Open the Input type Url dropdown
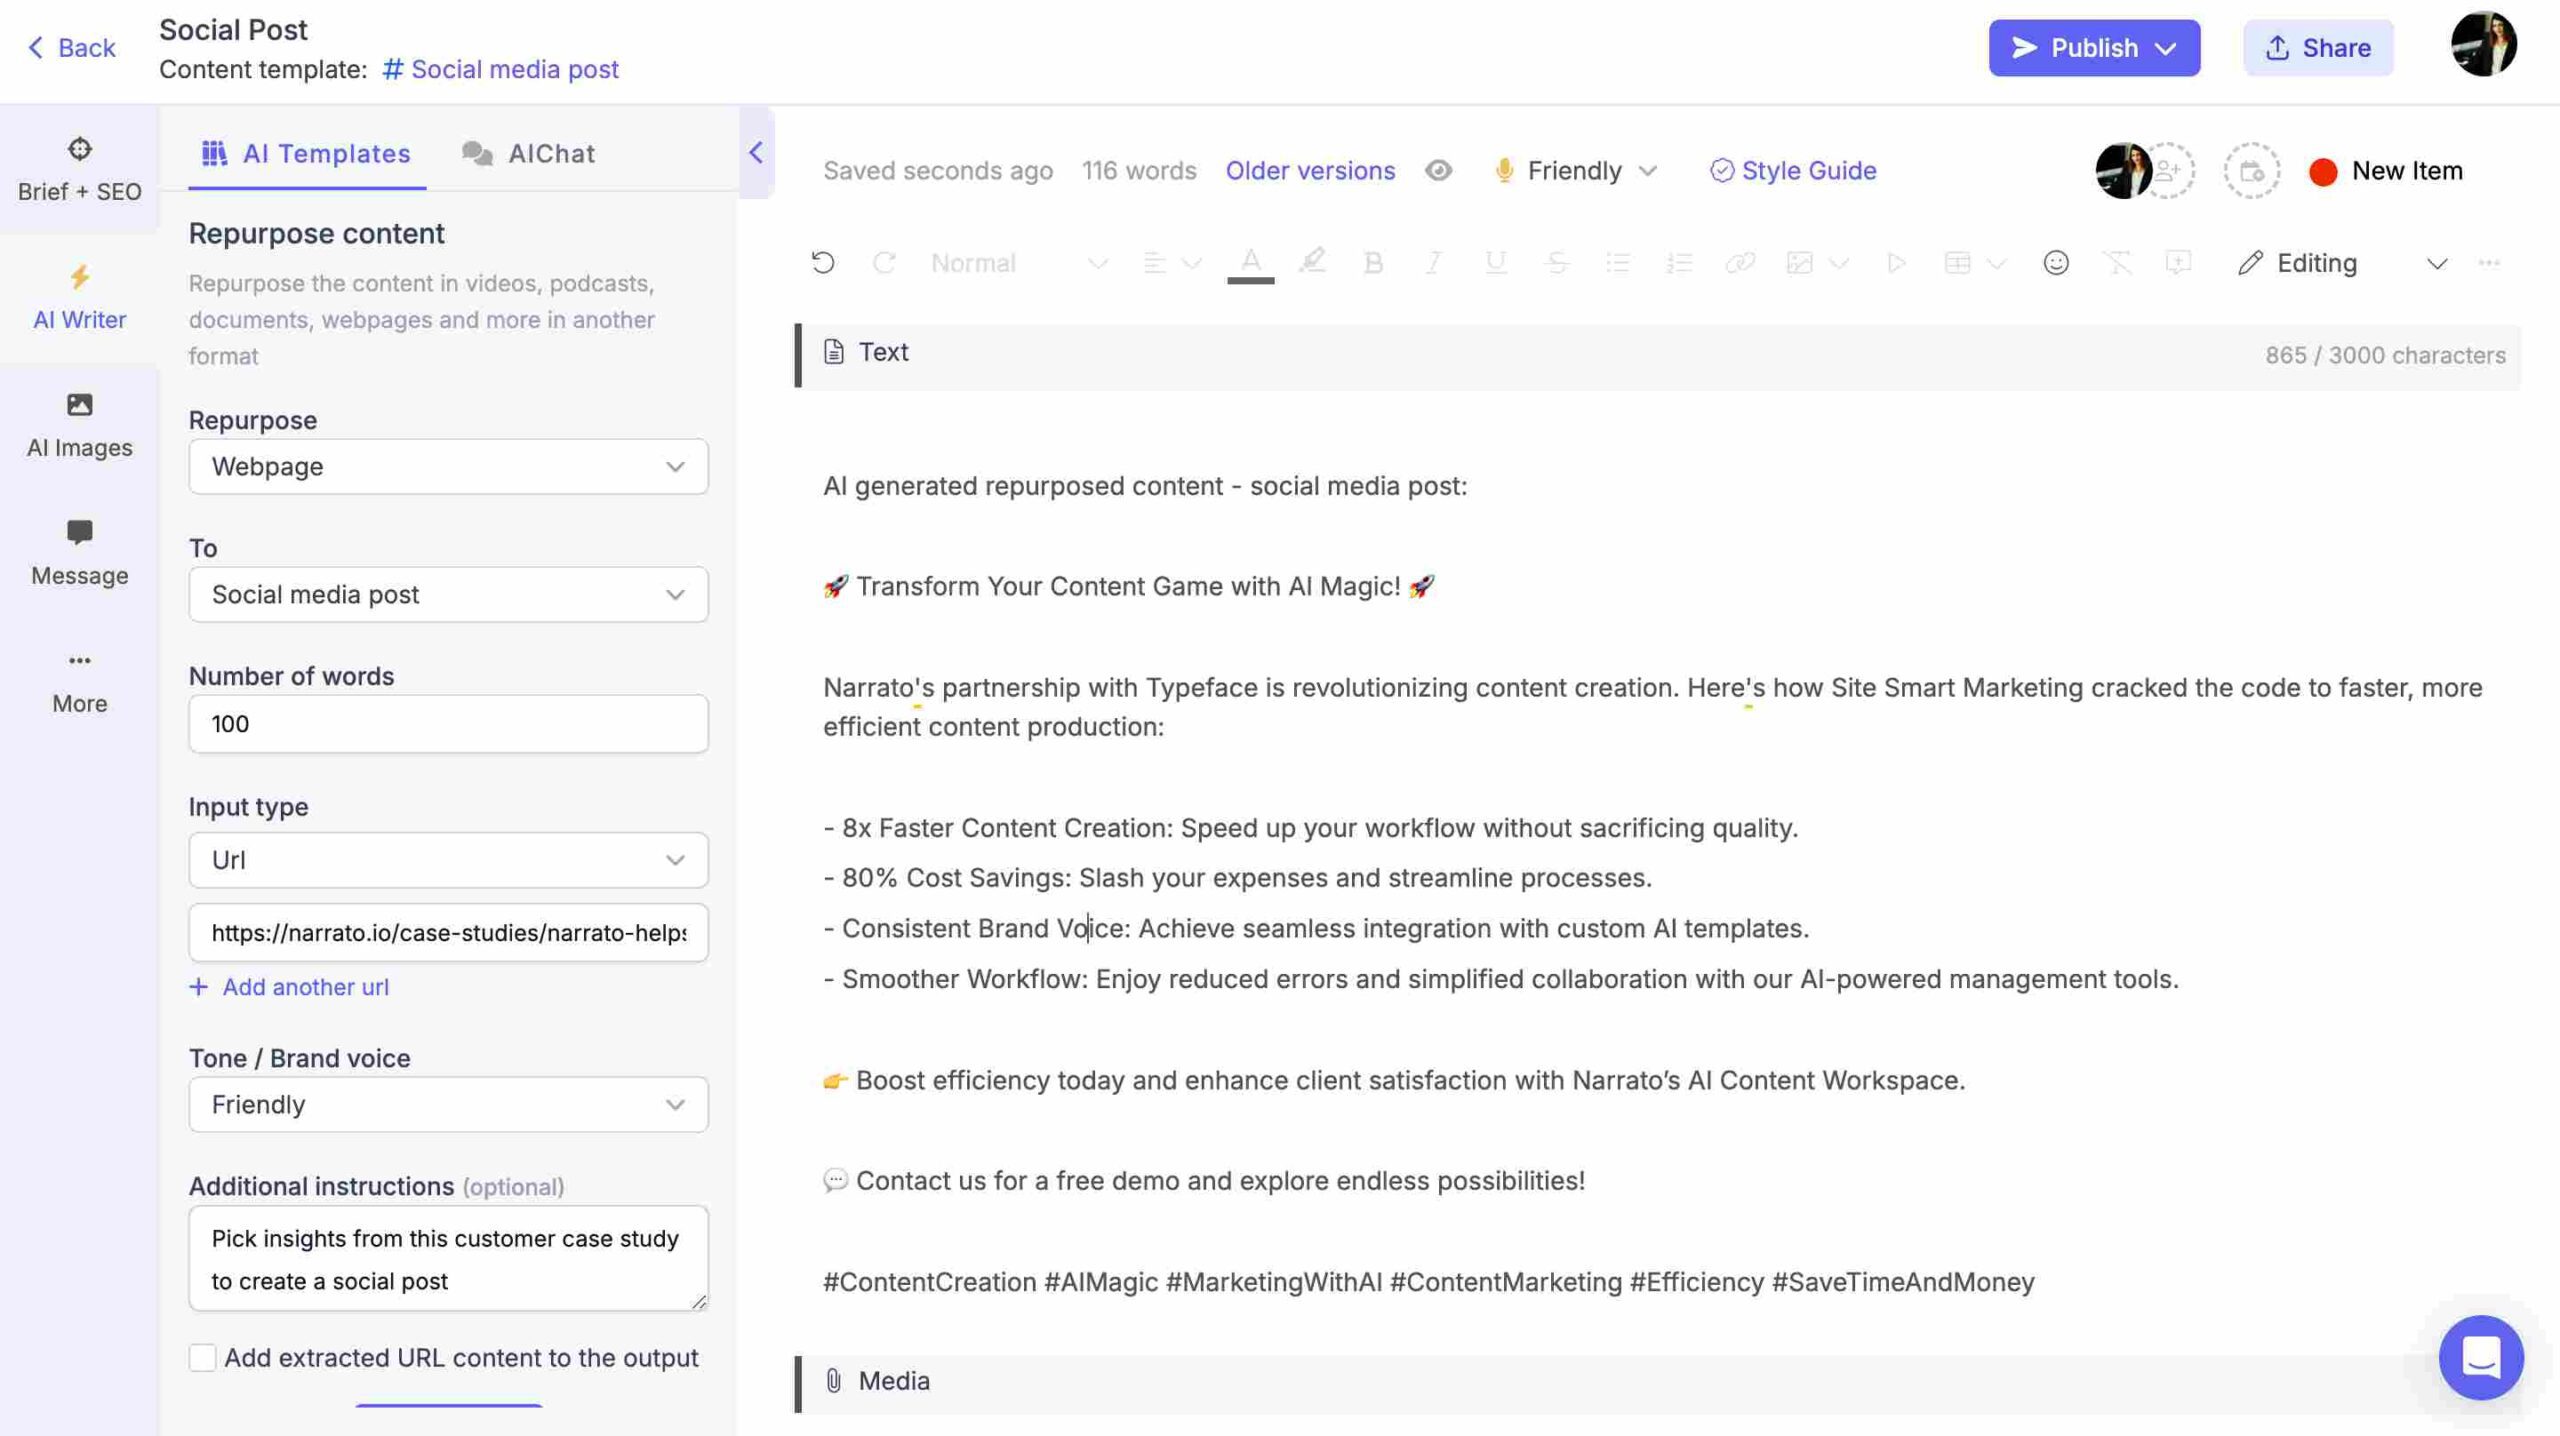This screenshot has width=2560, height=1436. (448, 860)
